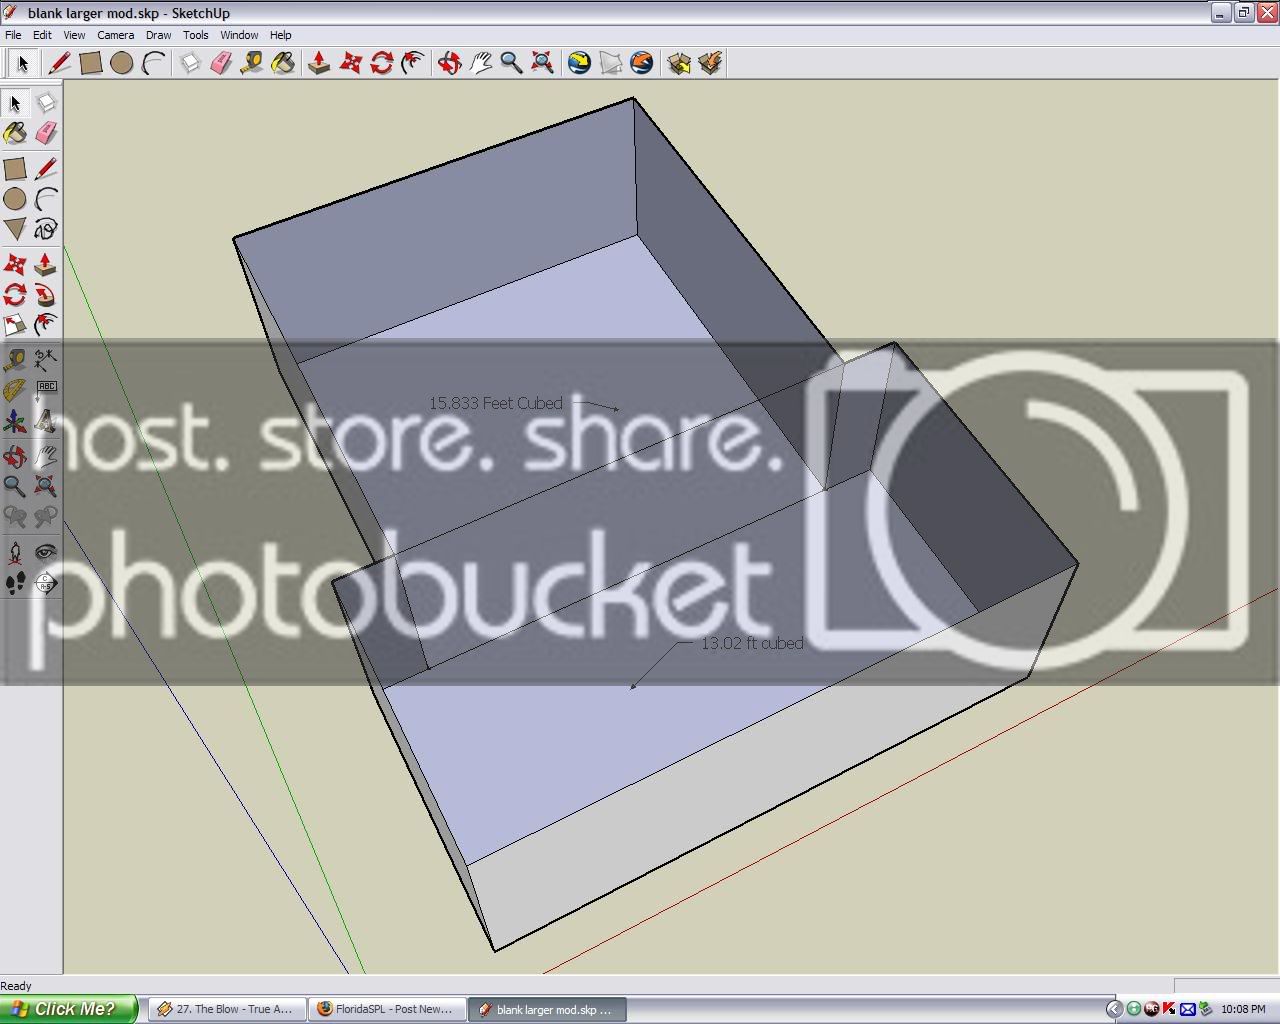
Task: Open the Window menu
Action: coord(239,35)
